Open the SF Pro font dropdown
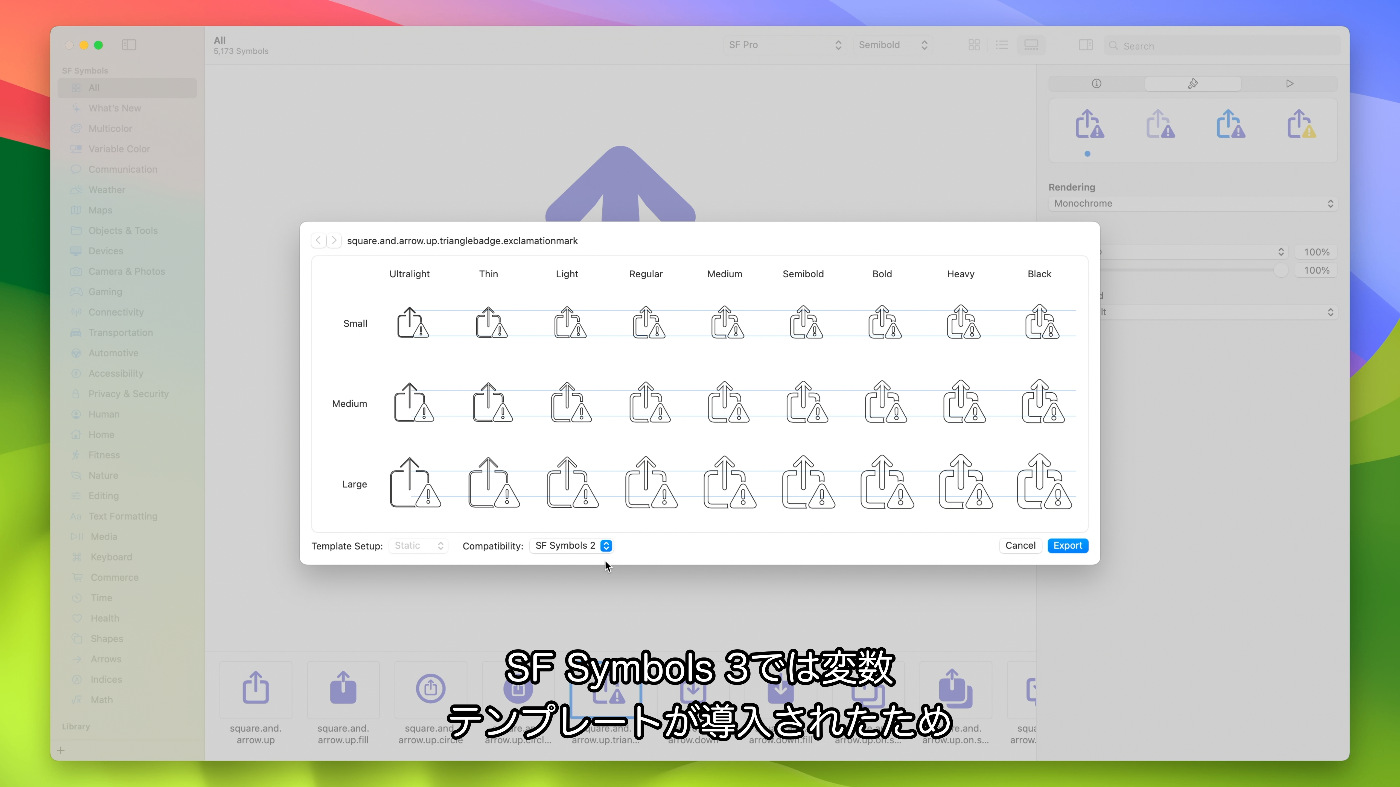The height and width of the screenshot is (787, 1400). coord(785,45)
